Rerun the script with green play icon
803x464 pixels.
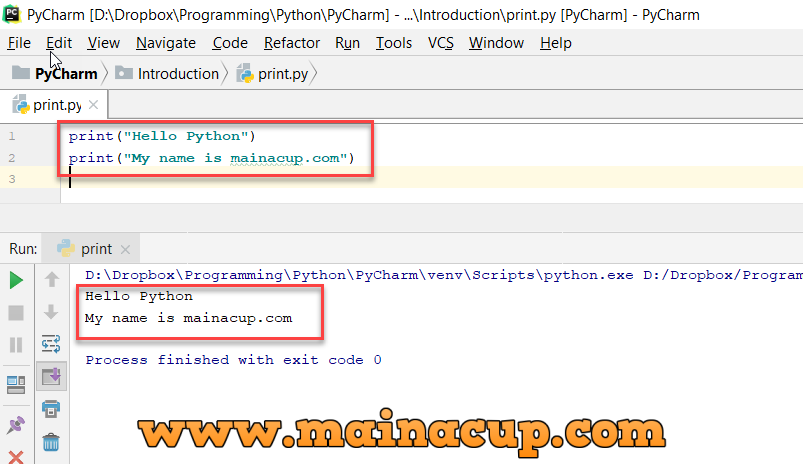[x=16, y=280]
